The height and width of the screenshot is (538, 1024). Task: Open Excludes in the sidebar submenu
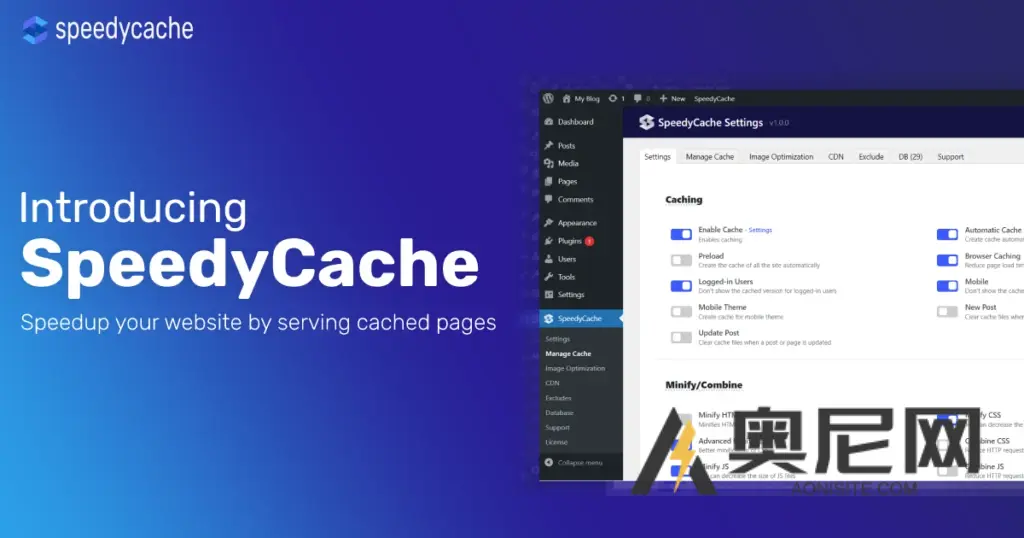click(x=558, y=398)
